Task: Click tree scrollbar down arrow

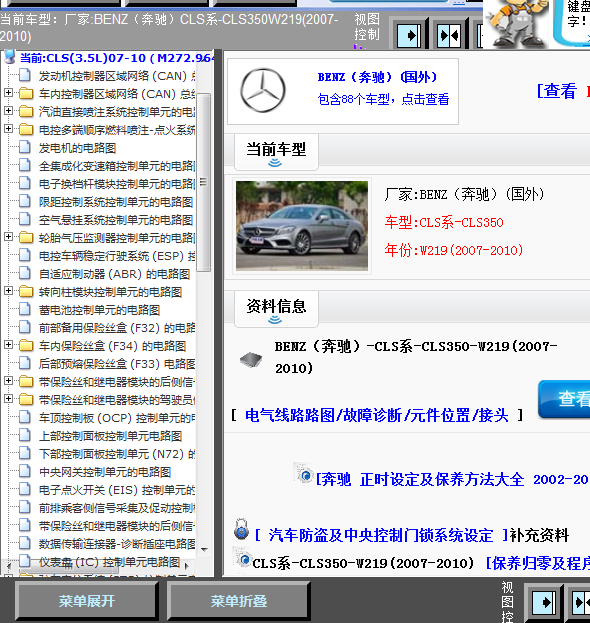Action: (204, 550)
